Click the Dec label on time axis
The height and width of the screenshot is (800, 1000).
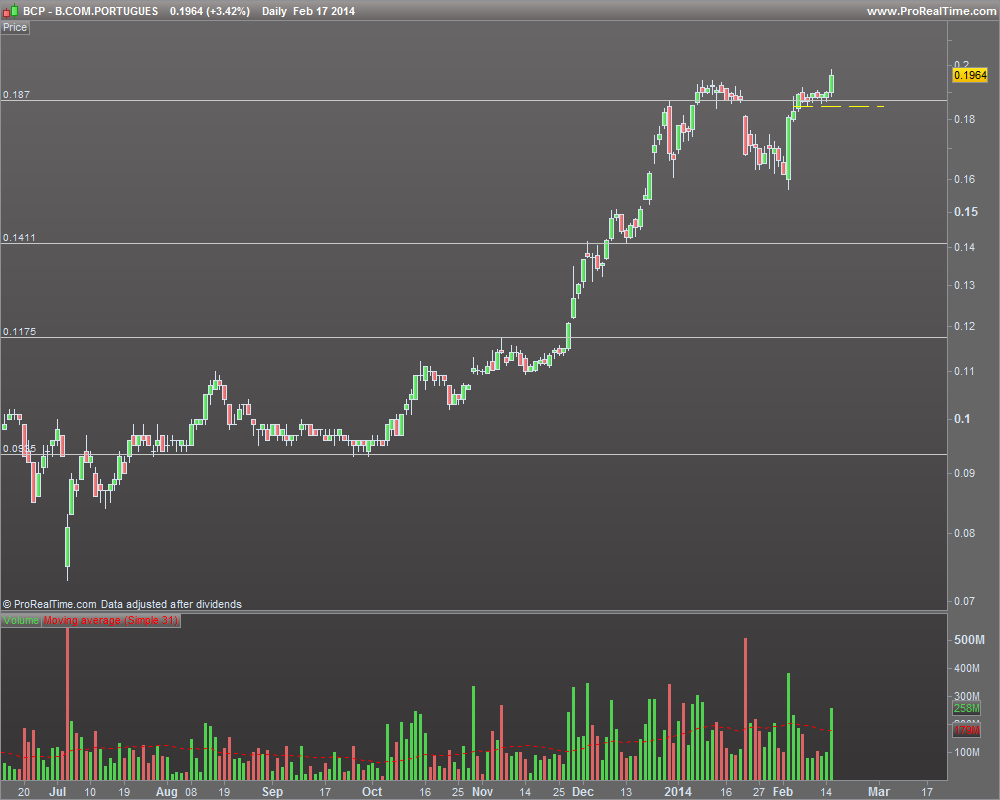pos(583,792)
